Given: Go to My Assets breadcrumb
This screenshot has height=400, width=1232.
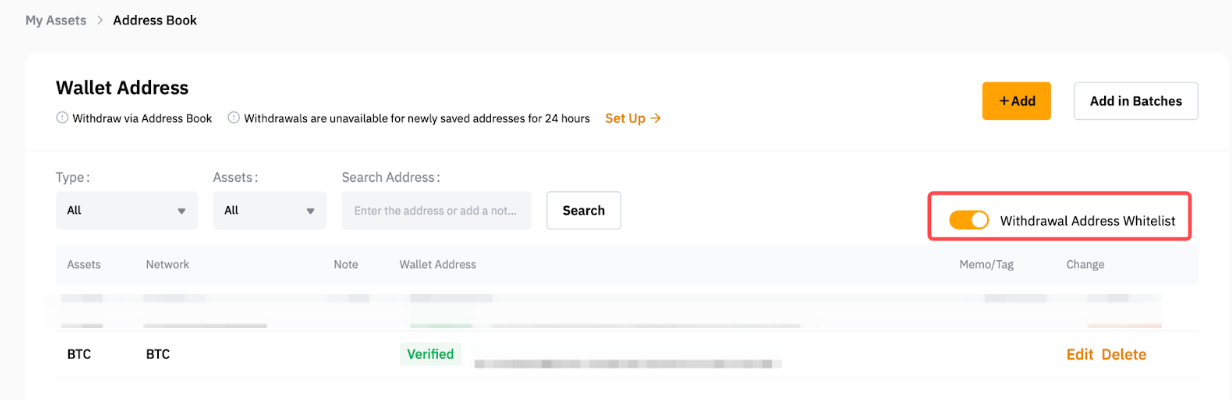Looking at the screenshot, I should click(55, 20).
